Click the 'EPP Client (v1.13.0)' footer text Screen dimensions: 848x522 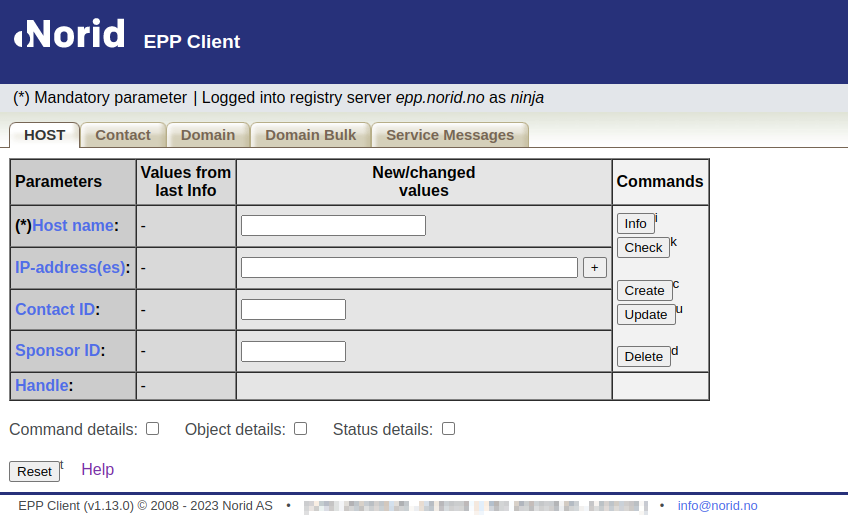click(76, 506)
